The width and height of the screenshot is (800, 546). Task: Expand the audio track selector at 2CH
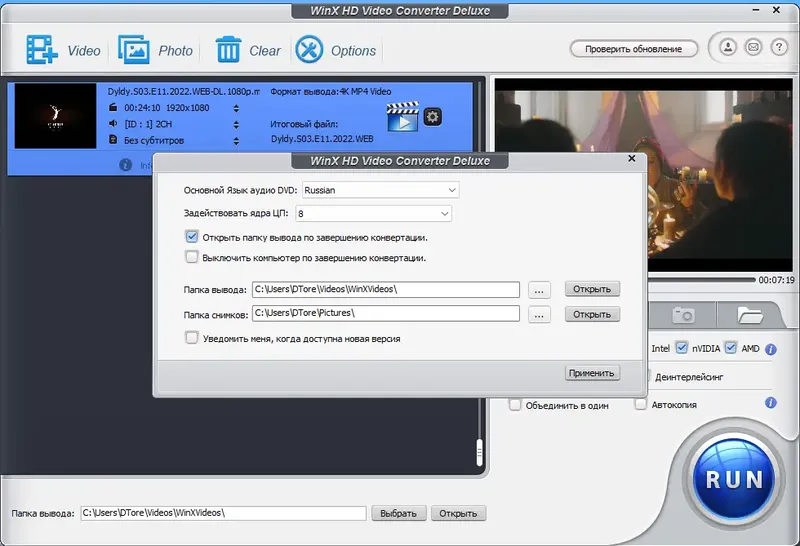pyautogui.click(x=236, y=125)
